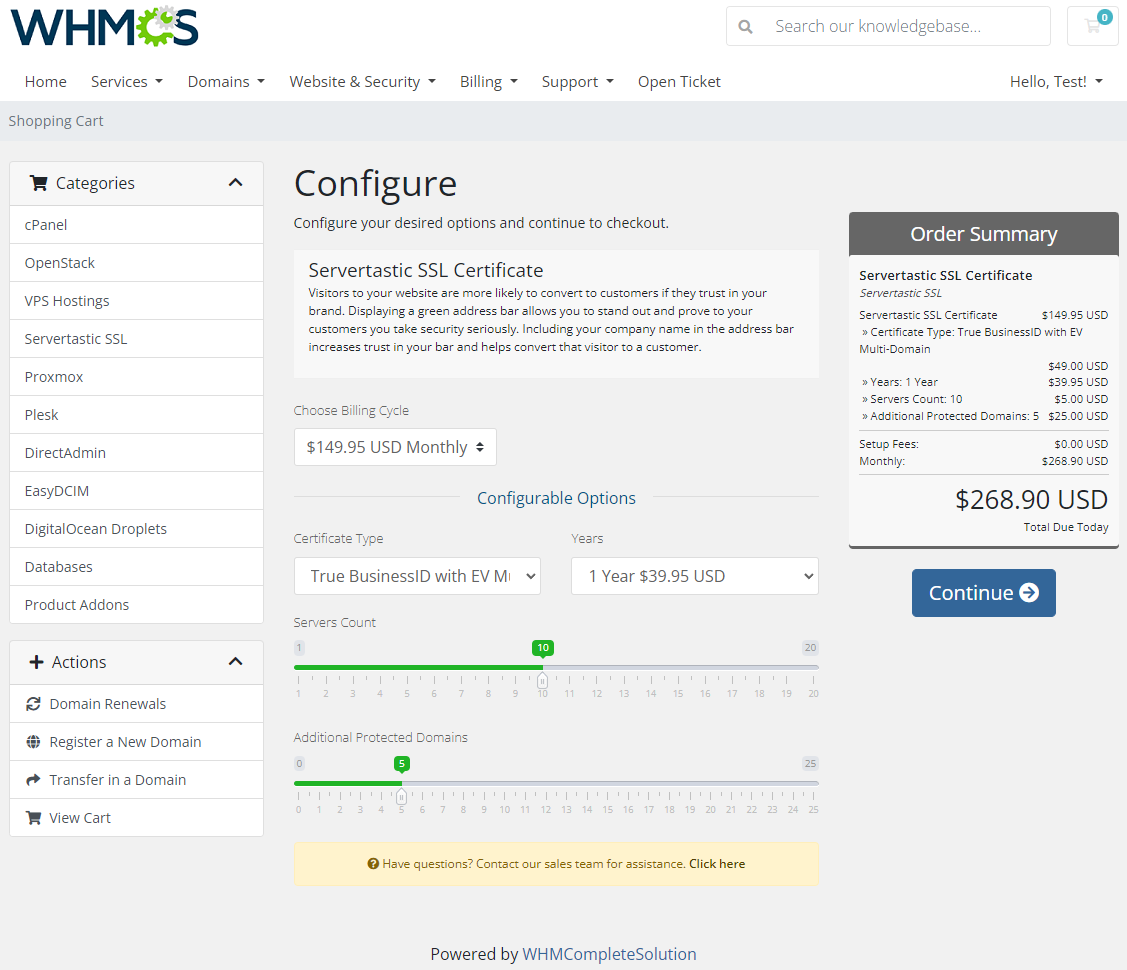Select Databases category
1127x970 pixels.
click(x=137, y=568)
